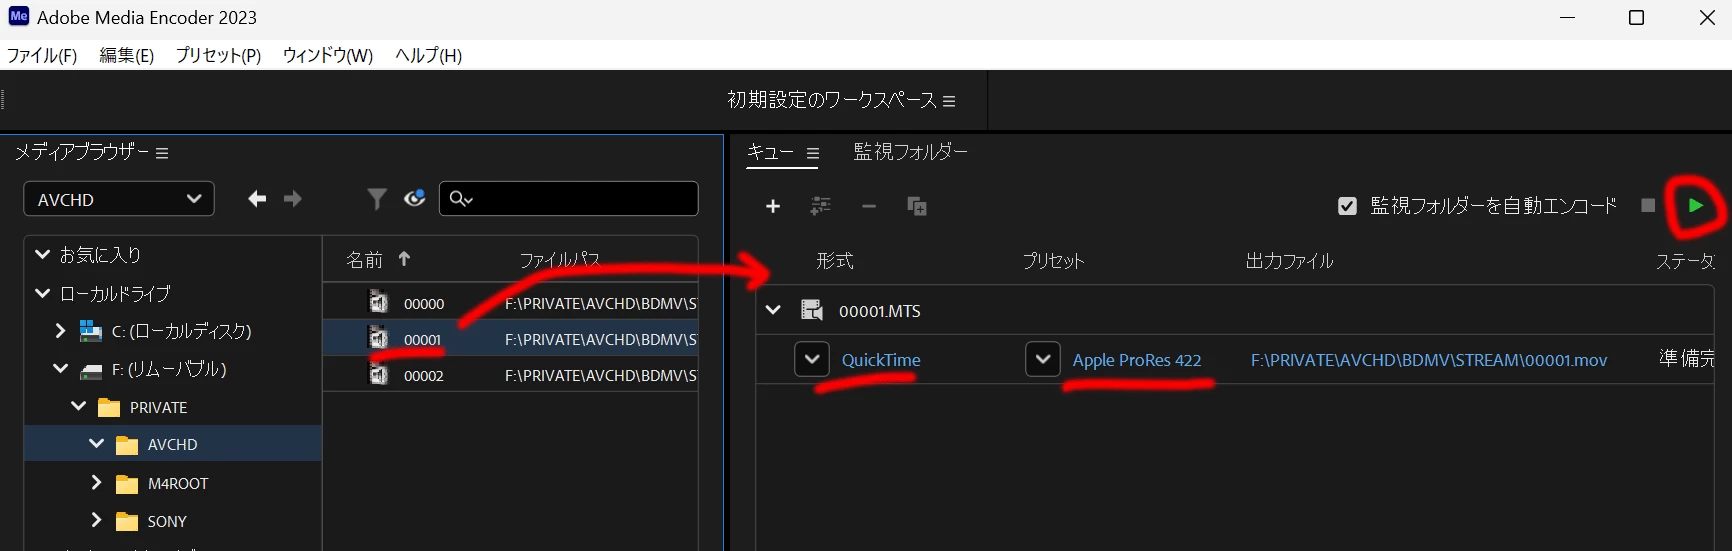
Task: Switch to the キュー tab
Action: coord(770,152)
